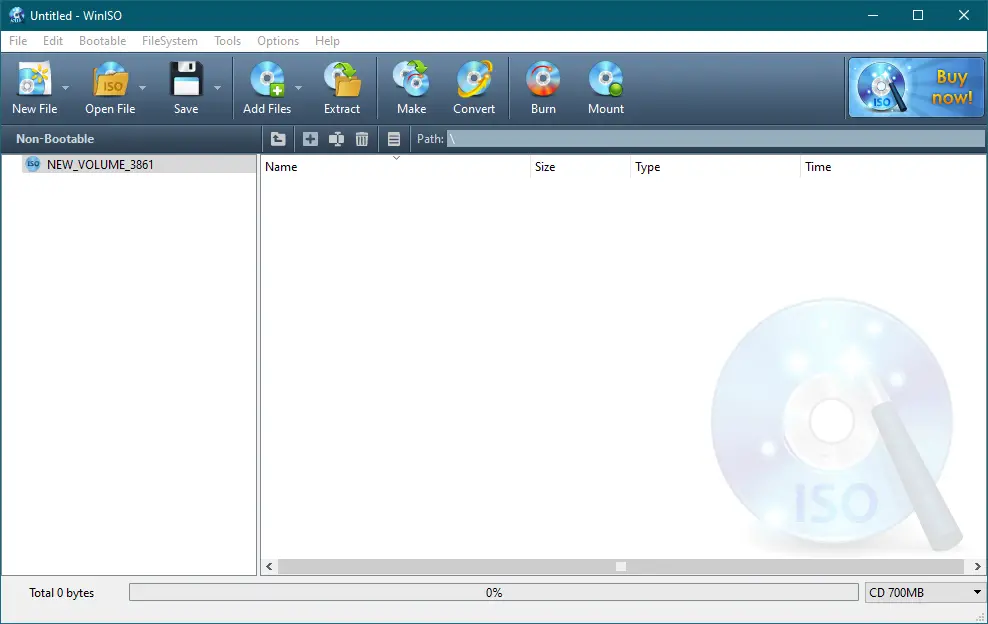Click the Path input field
The width and height of the screenshot is (988, 624).
pyautogui.click(x=715, y=139)
